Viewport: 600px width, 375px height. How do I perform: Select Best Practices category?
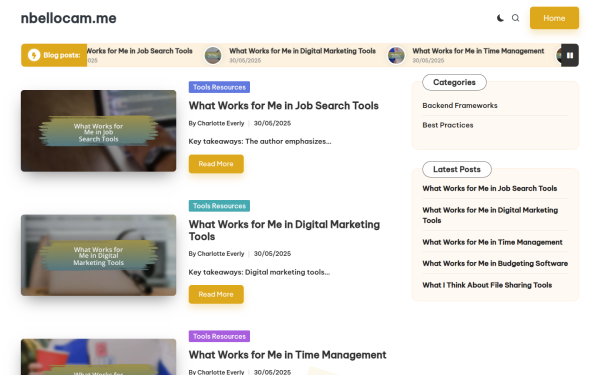click(448, 125)
